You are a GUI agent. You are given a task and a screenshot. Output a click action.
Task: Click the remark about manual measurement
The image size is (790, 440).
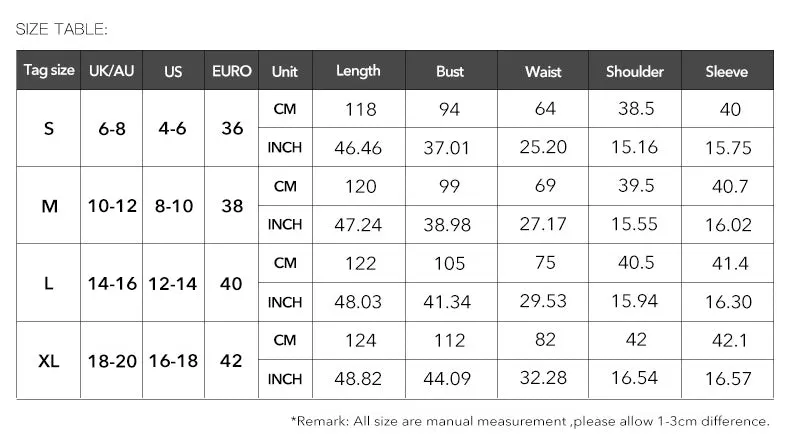(530, 421)
